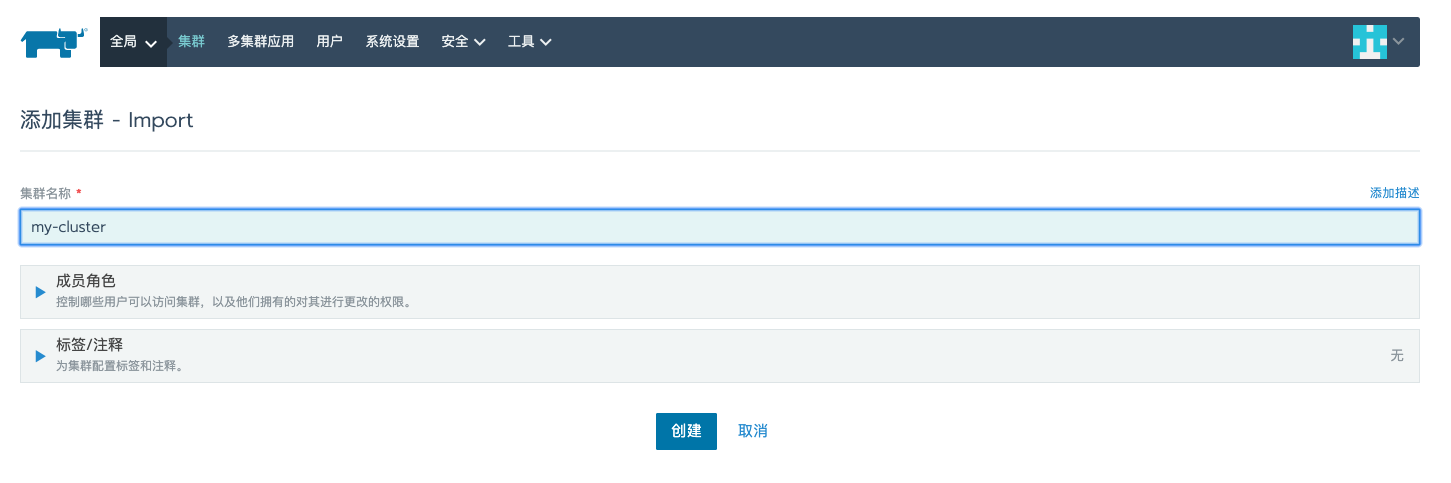Click the 添加描述 link

tap(1395, 193)
